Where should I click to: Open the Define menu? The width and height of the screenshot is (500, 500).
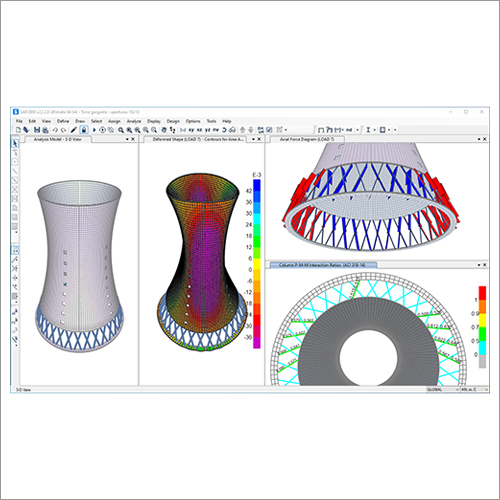(63, 121)
